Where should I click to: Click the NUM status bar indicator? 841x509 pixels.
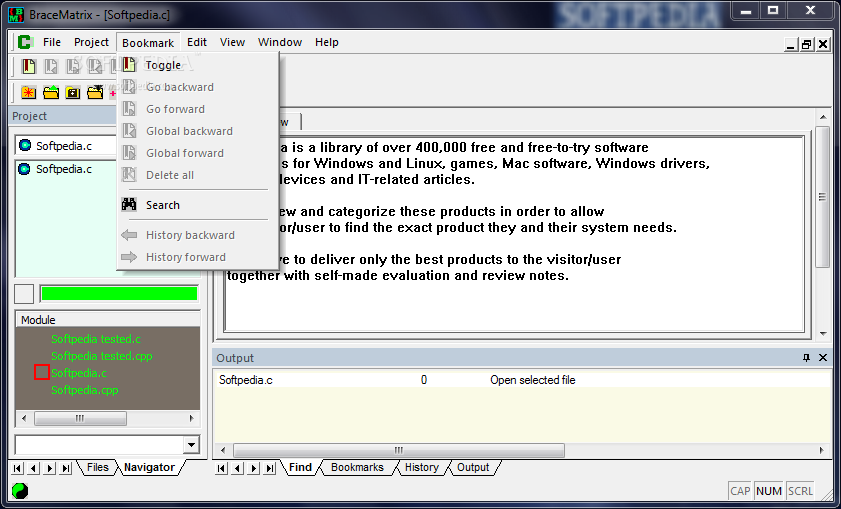coord(769,491)
